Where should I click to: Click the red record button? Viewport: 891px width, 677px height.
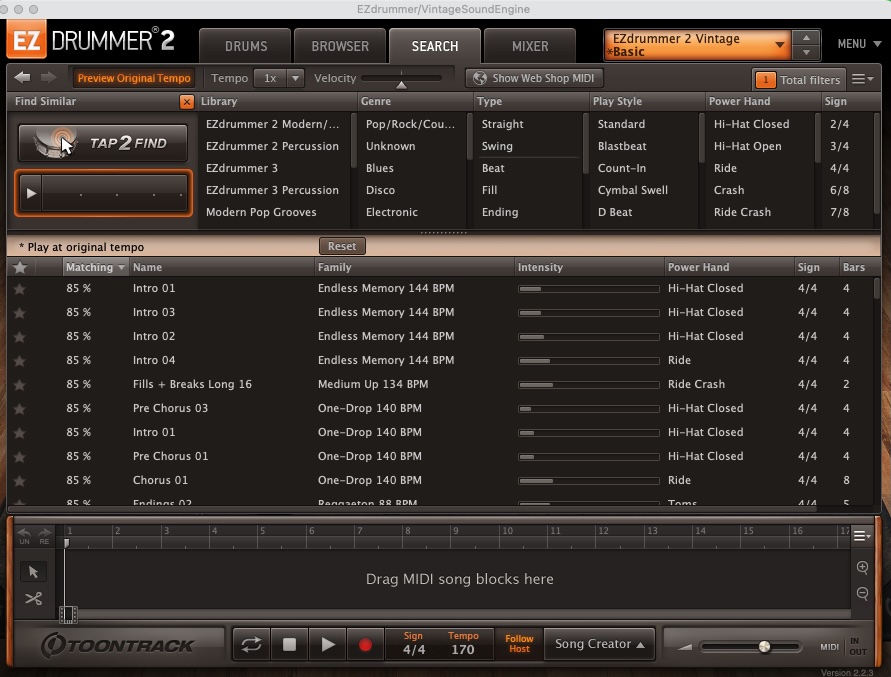(x=365, y=645)
